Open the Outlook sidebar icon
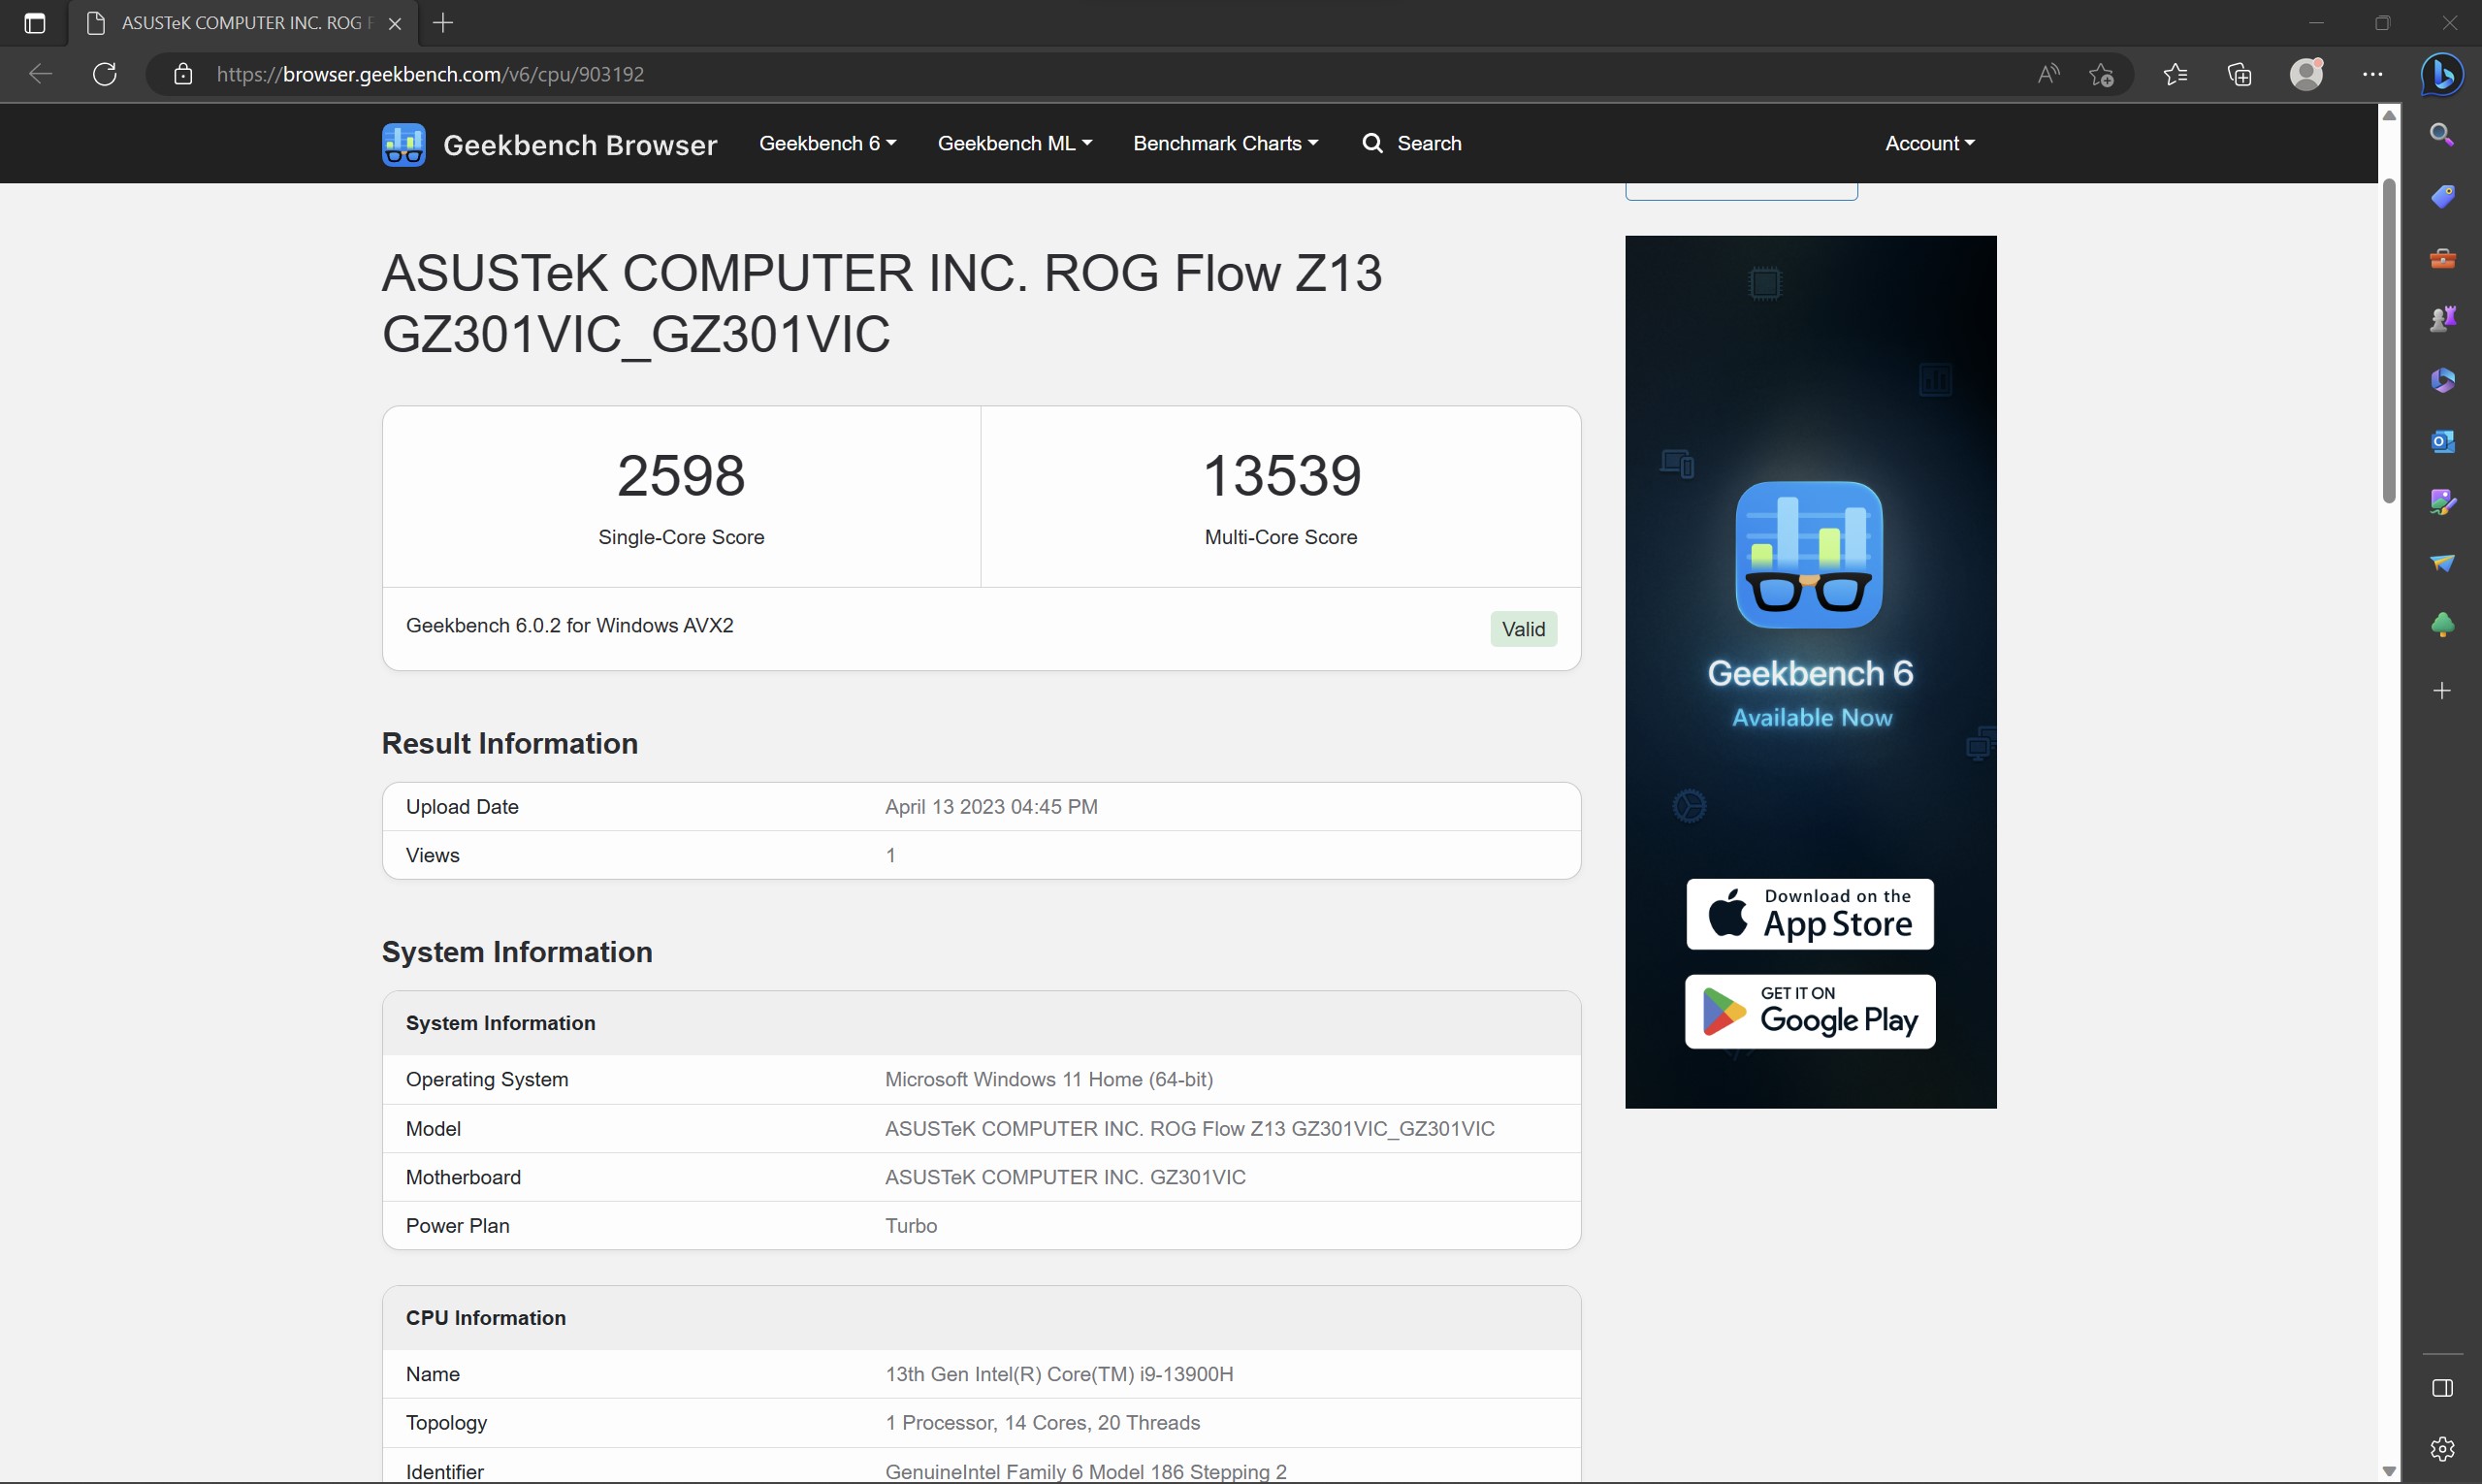 coord(2442,441)
